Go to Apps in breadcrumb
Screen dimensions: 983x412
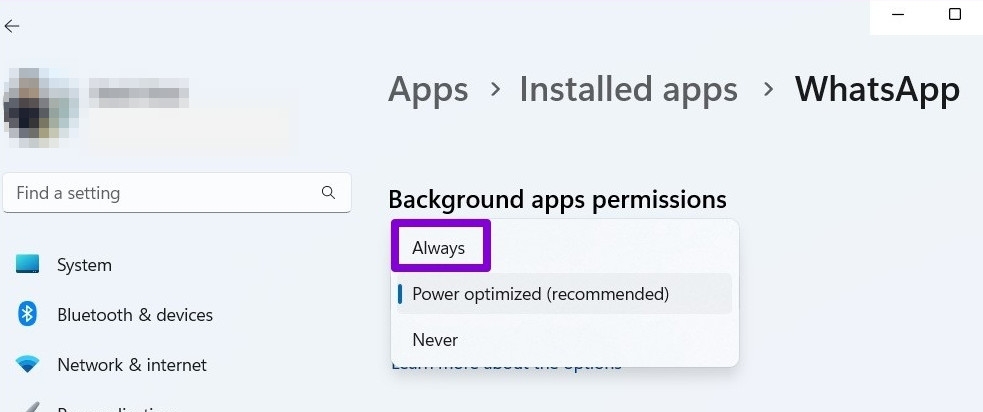(x=428, y=89)
